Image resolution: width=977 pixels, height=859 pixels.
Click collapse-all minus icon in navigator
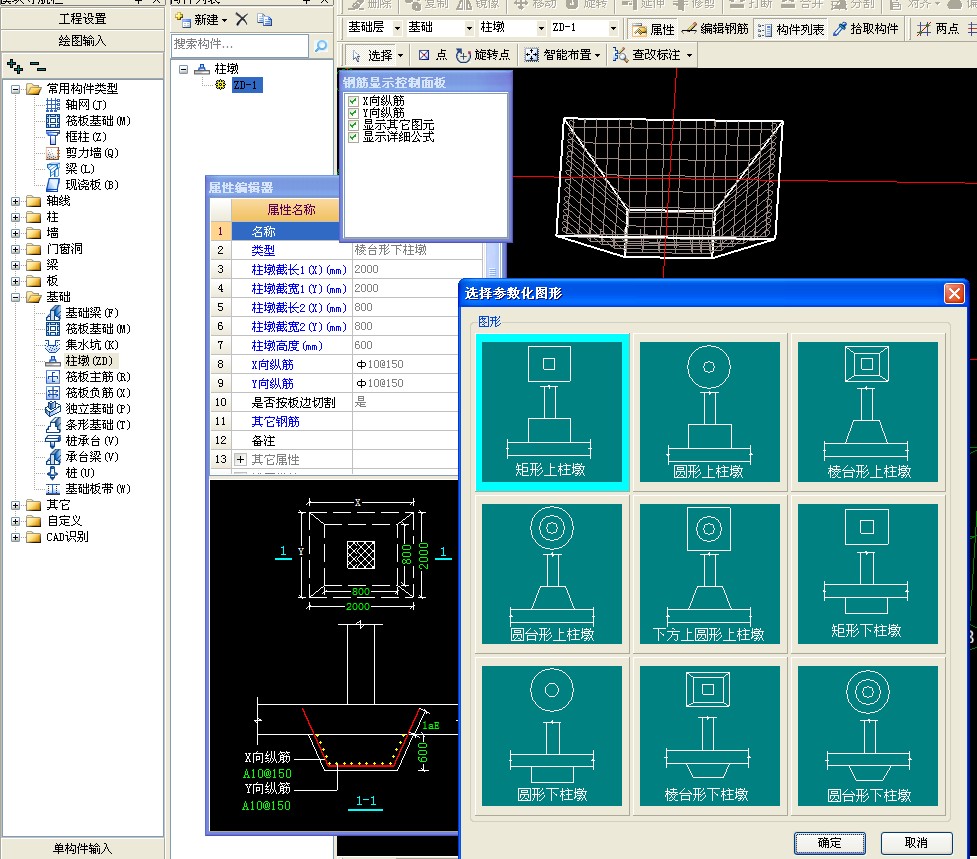tap(37, 65)
